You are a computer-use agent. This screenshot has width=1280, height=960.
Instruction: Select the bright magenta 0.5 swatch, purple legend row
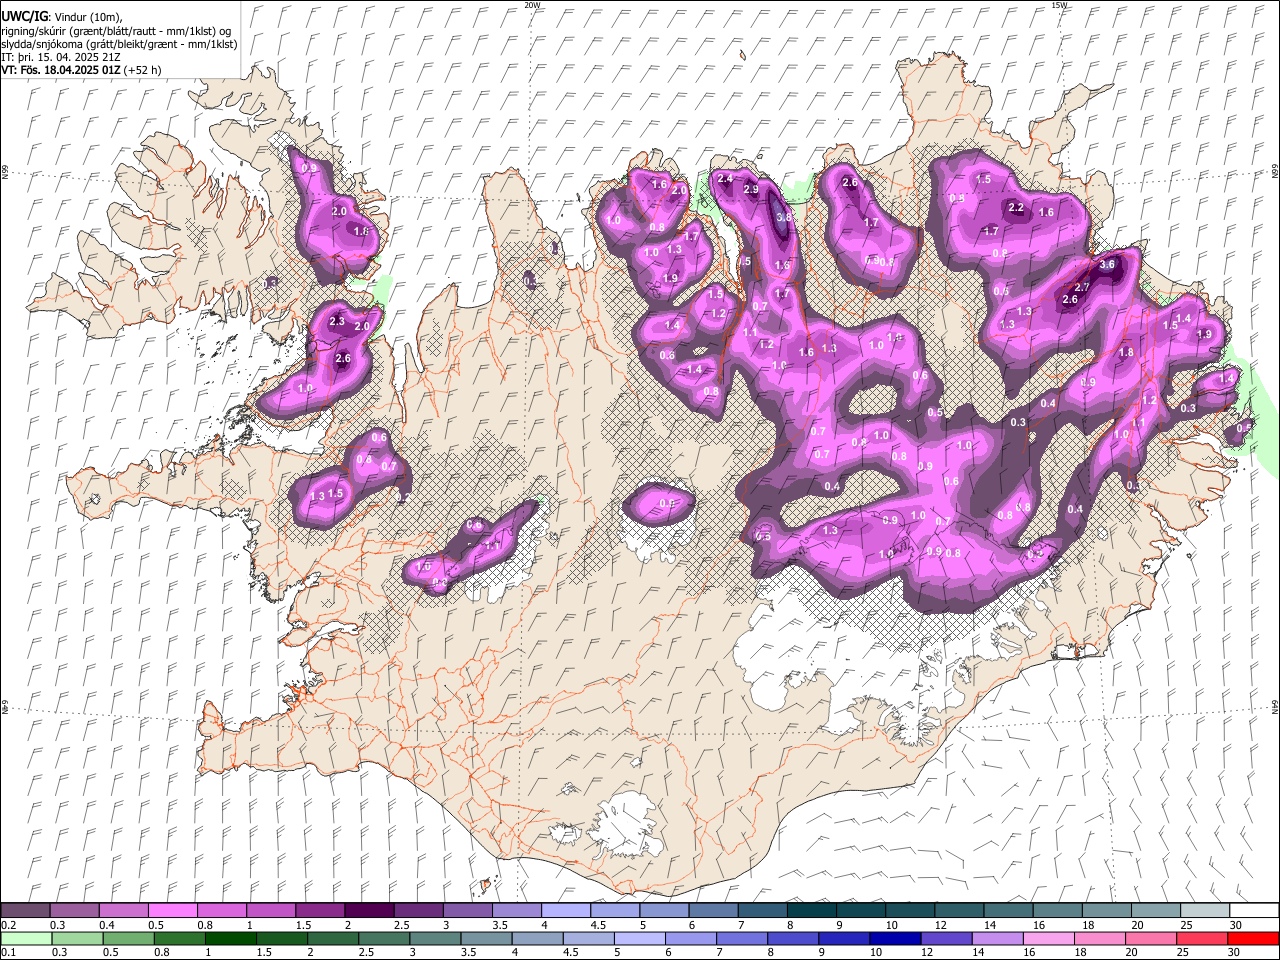coord(173,911)
